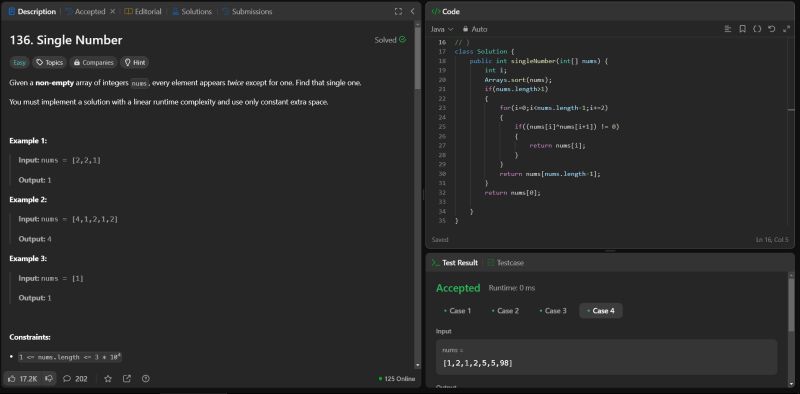Image resolution: width=800 pixels, height=394 pixels.
Task: Open the Java language dropdown
Action: coord(442,29)
